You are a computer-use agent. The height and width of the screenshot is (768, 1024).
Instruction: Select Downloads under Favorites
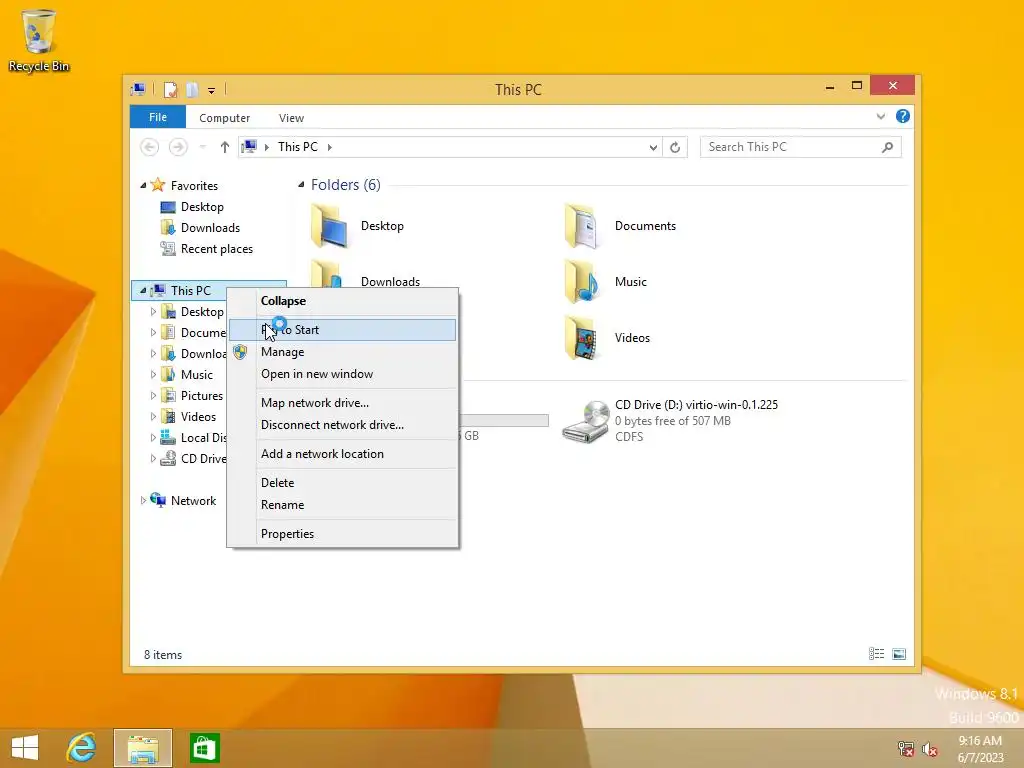tap(210, 228)
